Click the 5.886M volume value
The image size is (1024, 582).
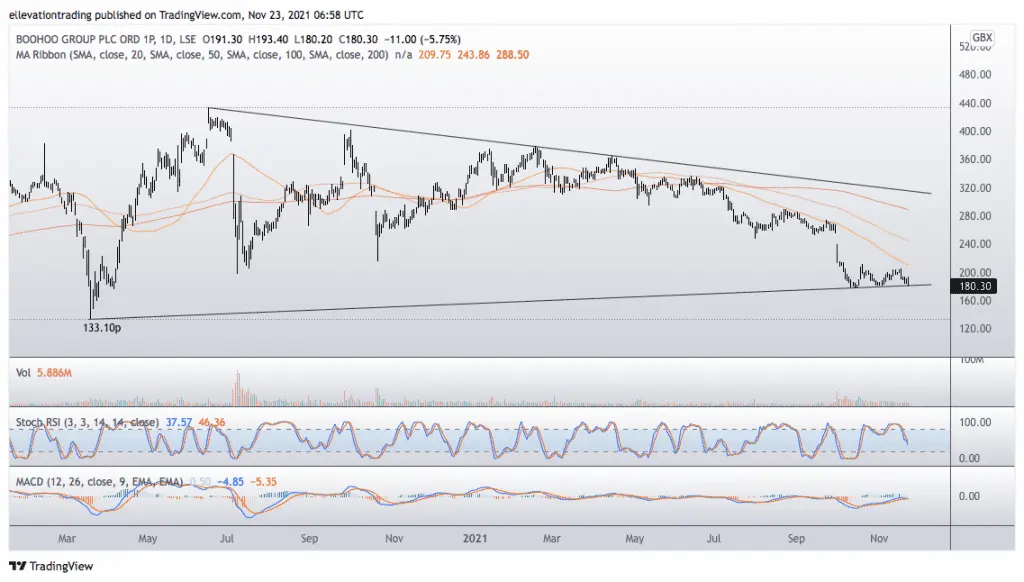pyautogui.click(x=54, y=372)
